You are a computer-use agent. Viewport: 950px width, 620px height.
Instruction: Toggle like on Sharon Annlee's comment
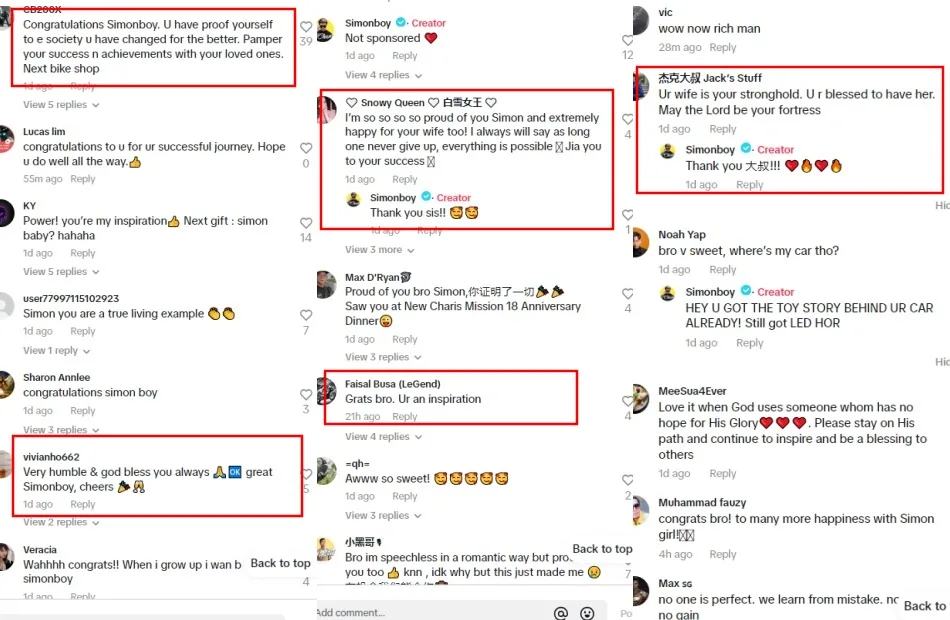(x=306, y=392)
